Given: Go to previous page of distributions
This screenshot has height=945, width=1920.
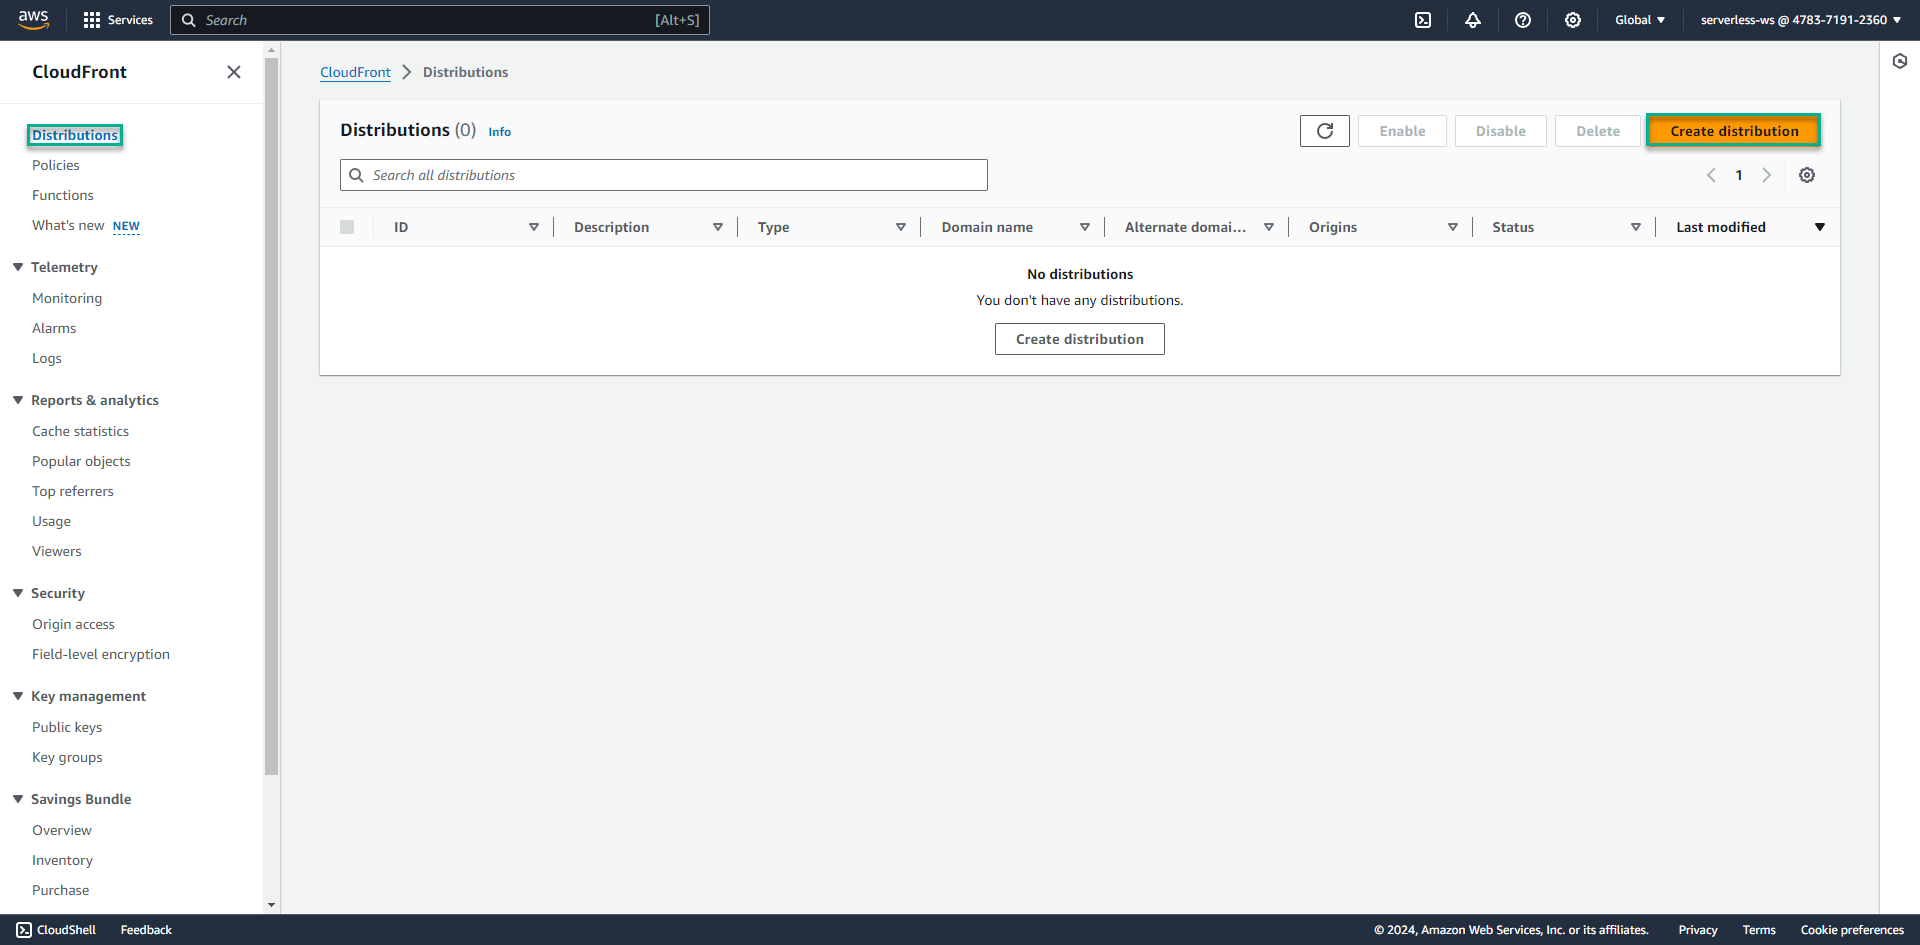Looking at the screenshot, I should click(x=1711, y=175).
